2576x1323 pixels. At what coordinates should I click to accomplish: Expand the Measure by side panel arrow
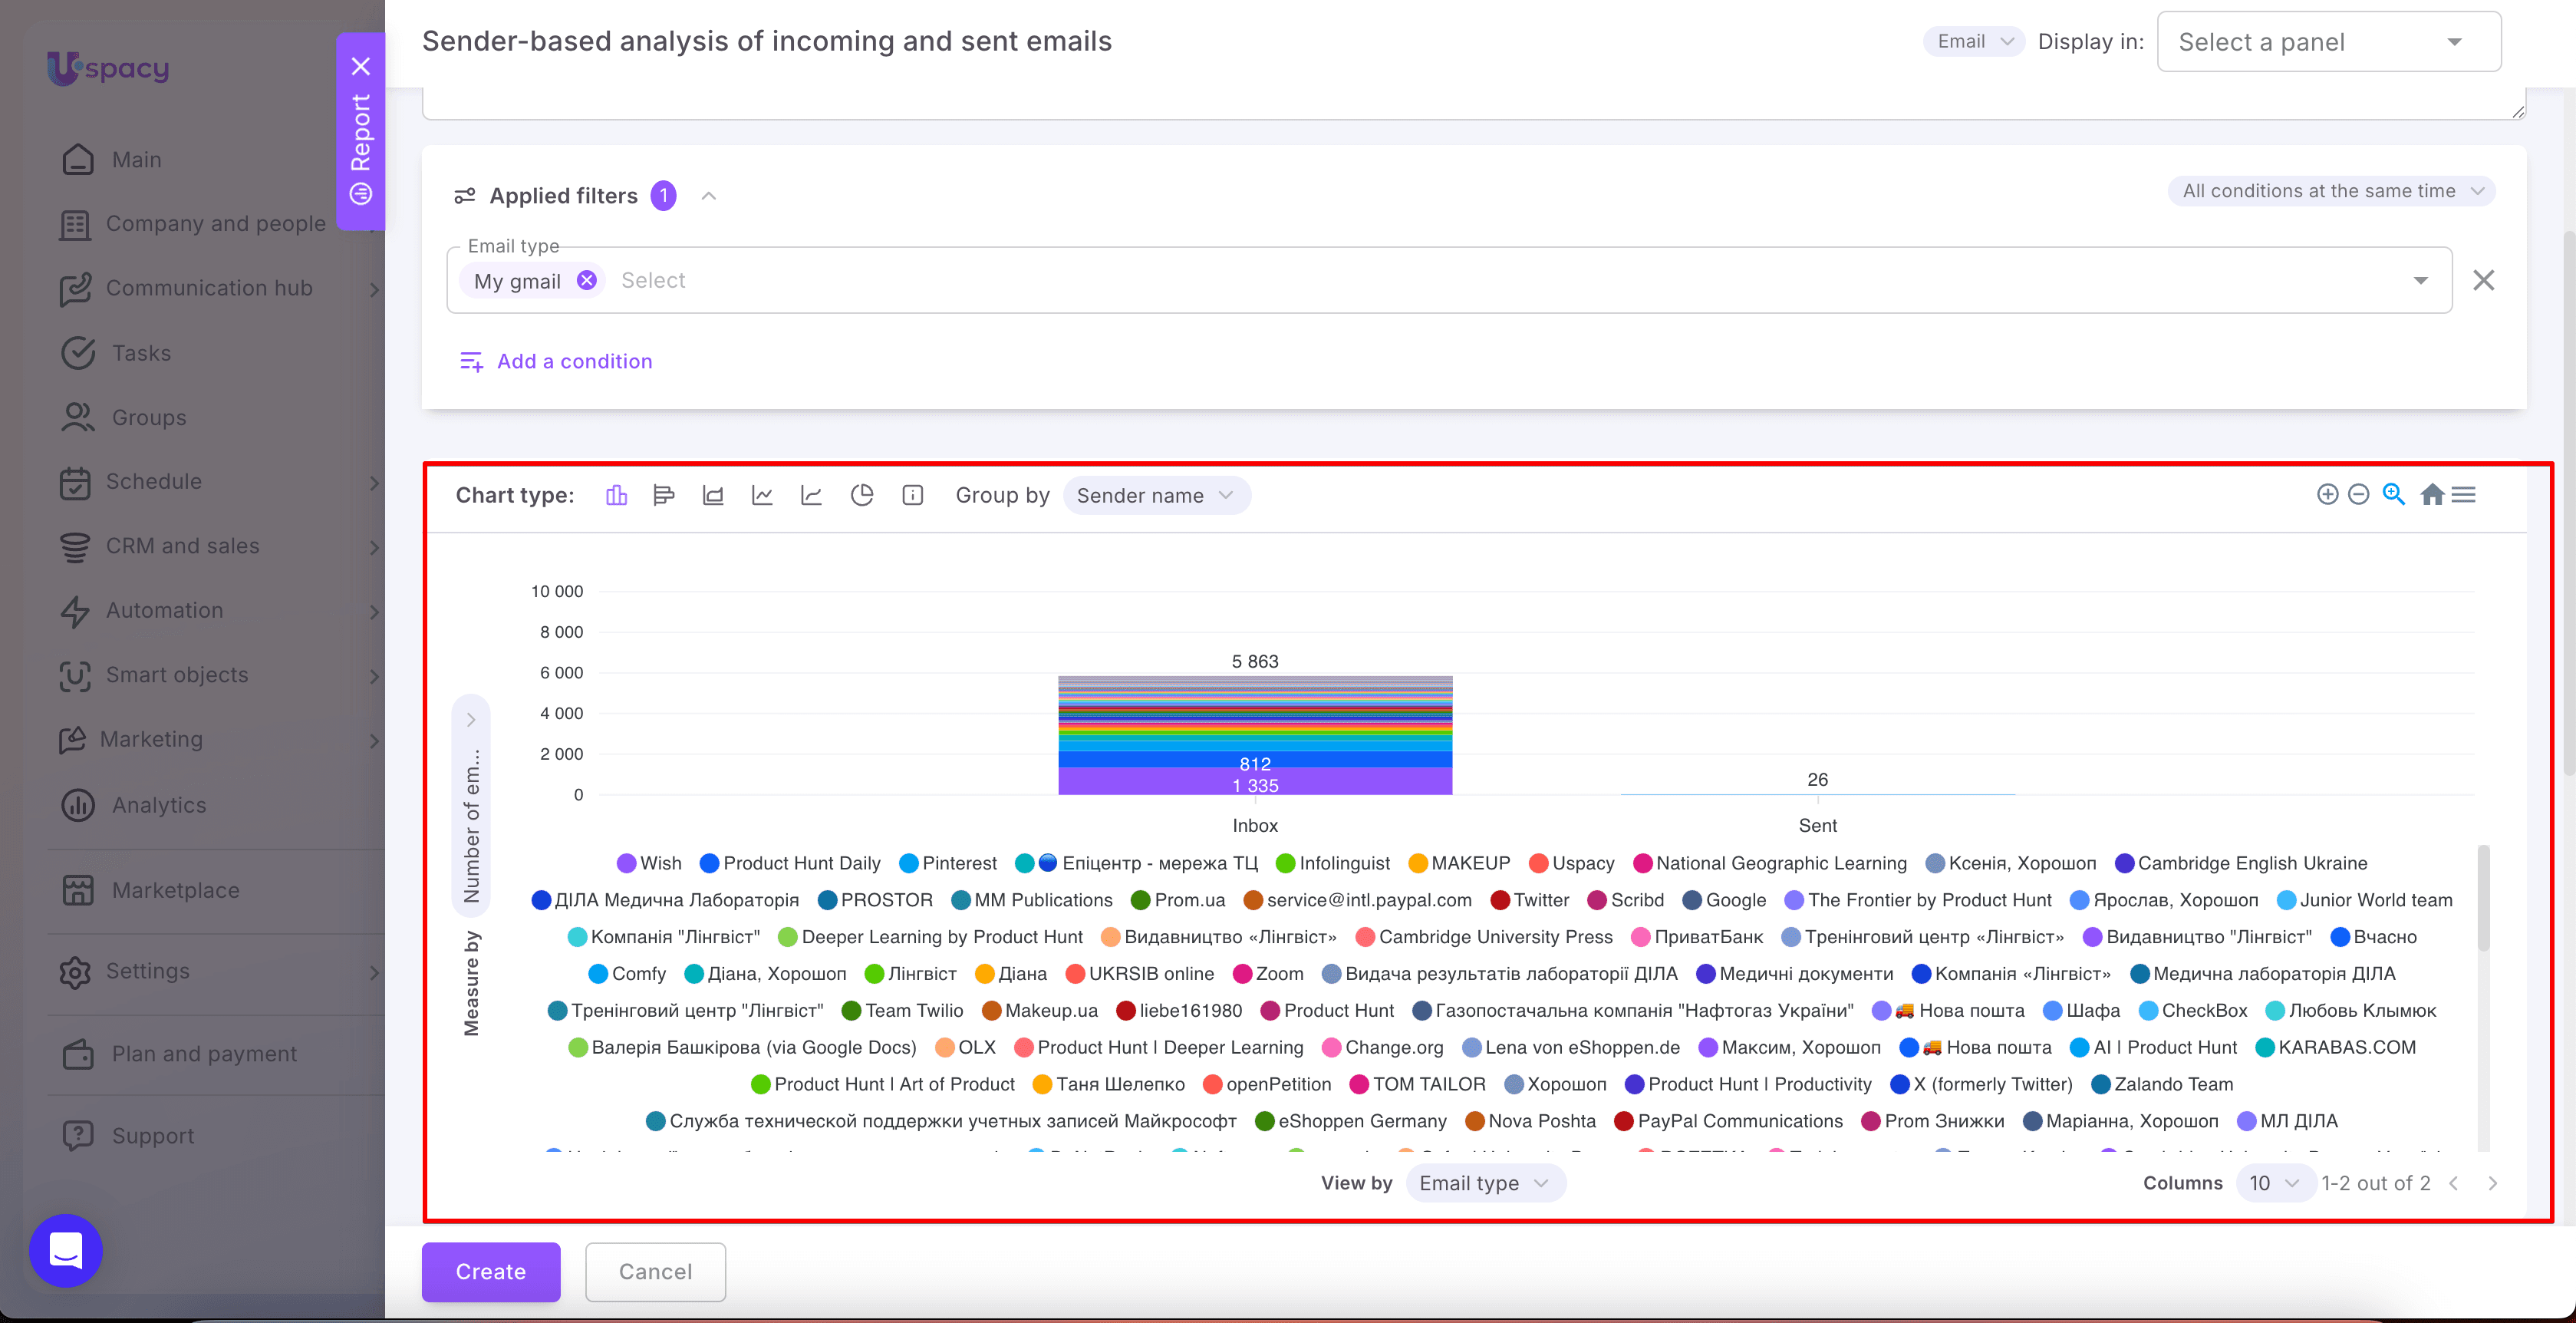(x=471, y=719)
